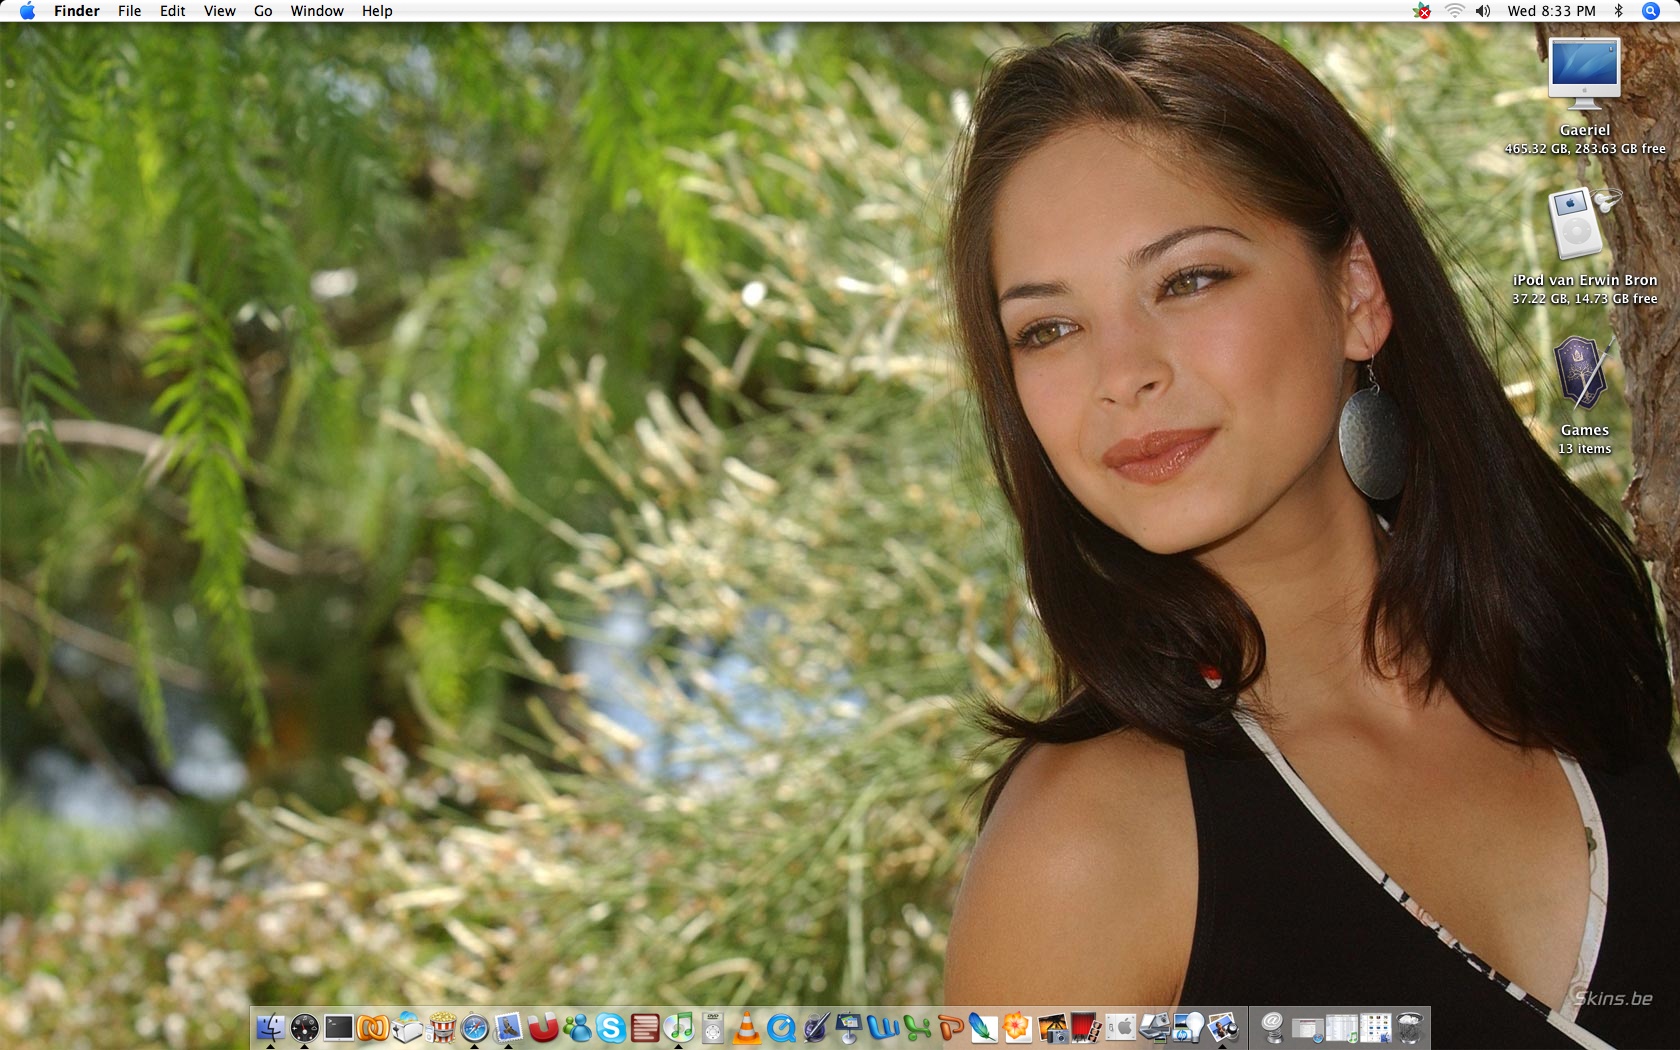Screen dimensions: 1680x1050
Task: Restore minimized Finder window from dock
Action: tap(1375, 1028)
